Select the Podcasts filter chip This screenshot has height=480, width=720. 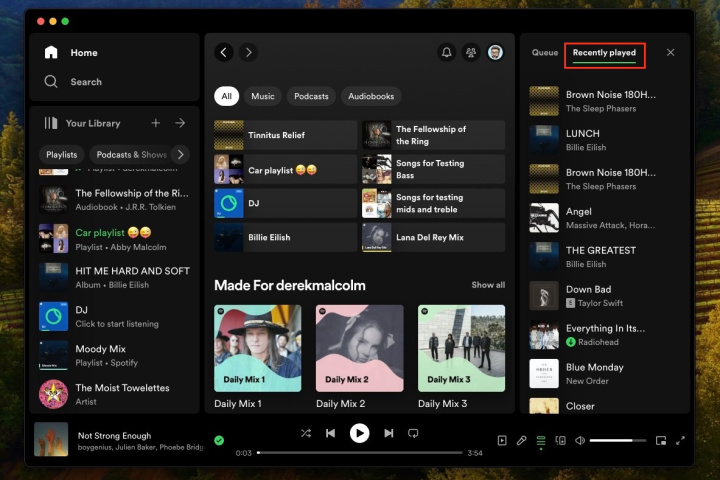(311, 96)
